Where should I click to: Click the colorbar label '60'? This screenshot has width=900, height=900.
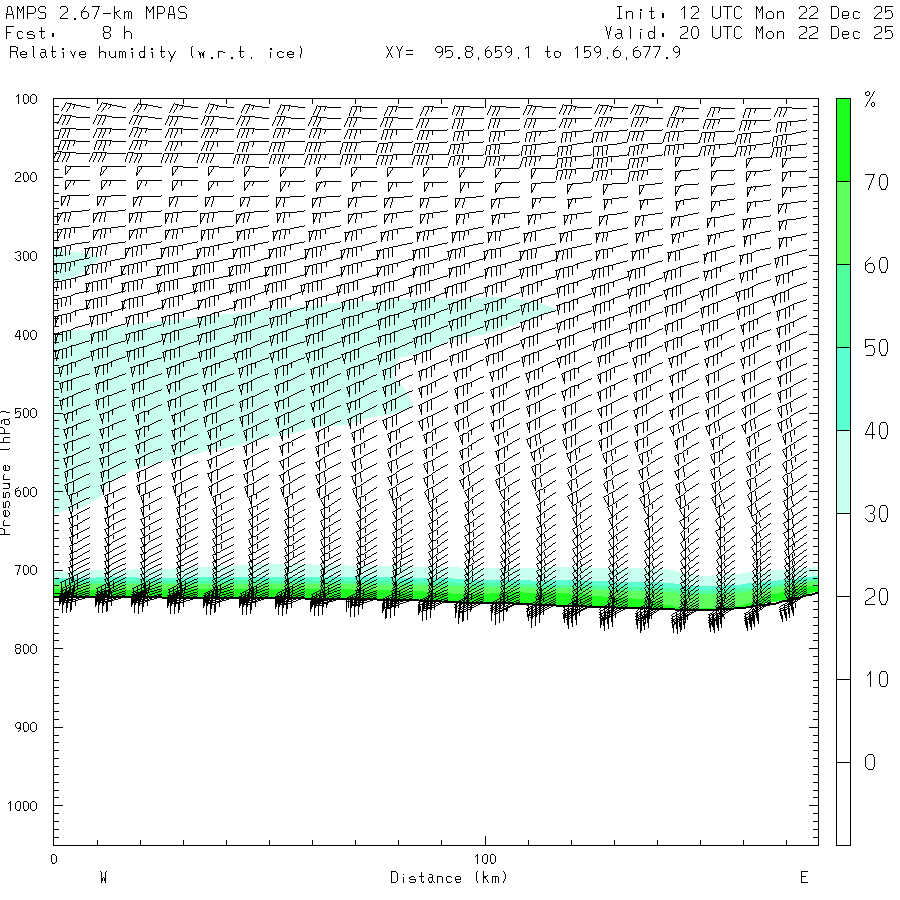pyautogui.click(x=876, y=266)
